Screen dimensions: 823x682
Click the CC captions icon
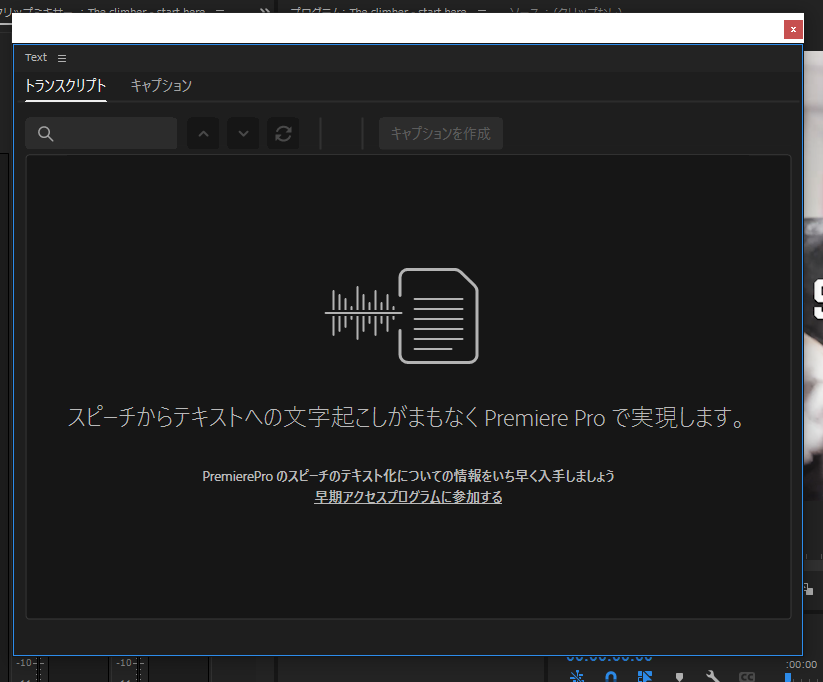(x=746, y=676)
